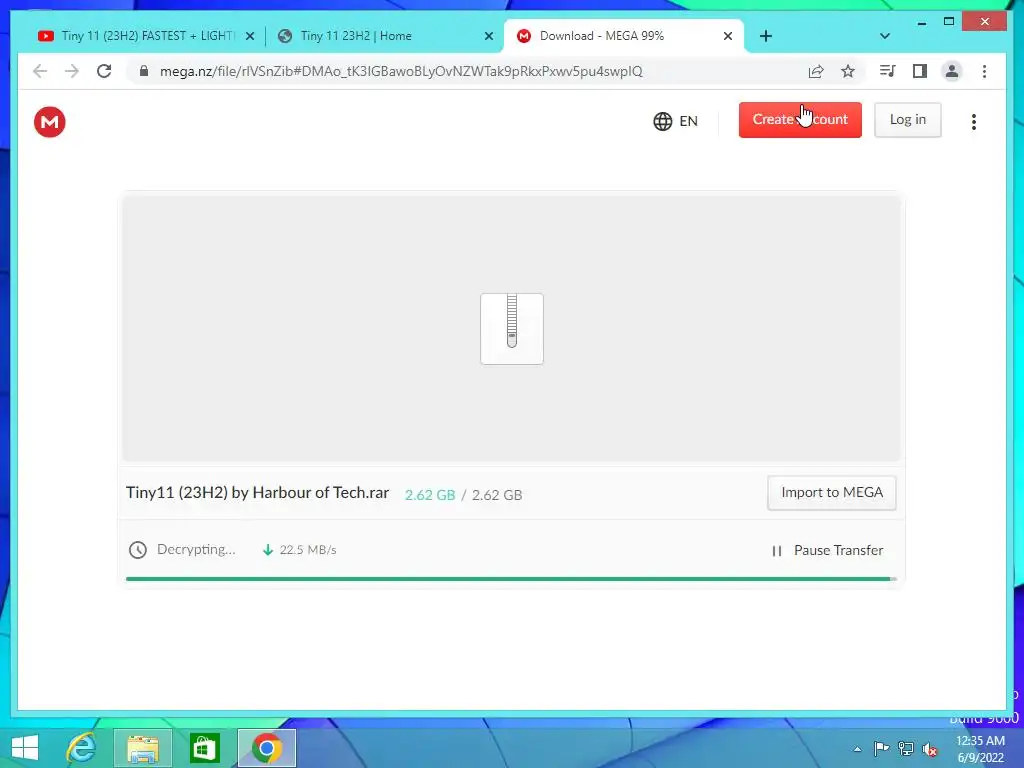Click the Log in button
This screenshot has height=768, width=1024.
point(908,120)
